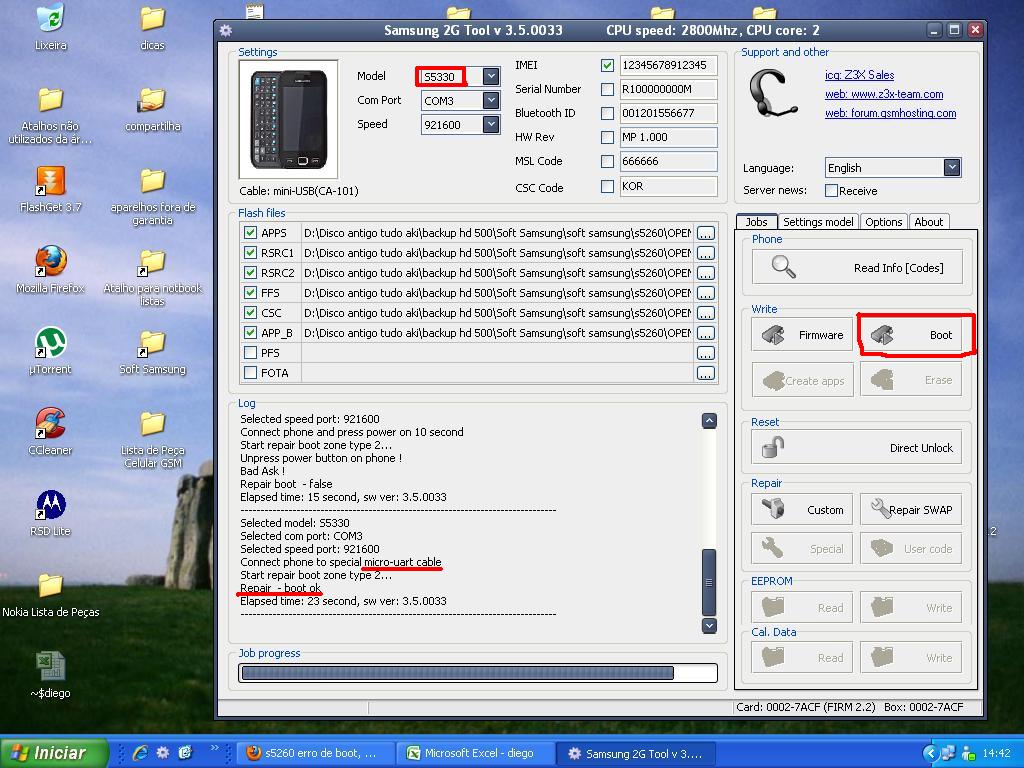Click the Read Info [Codes] button
1024x768 pixels.
[857, 268]
